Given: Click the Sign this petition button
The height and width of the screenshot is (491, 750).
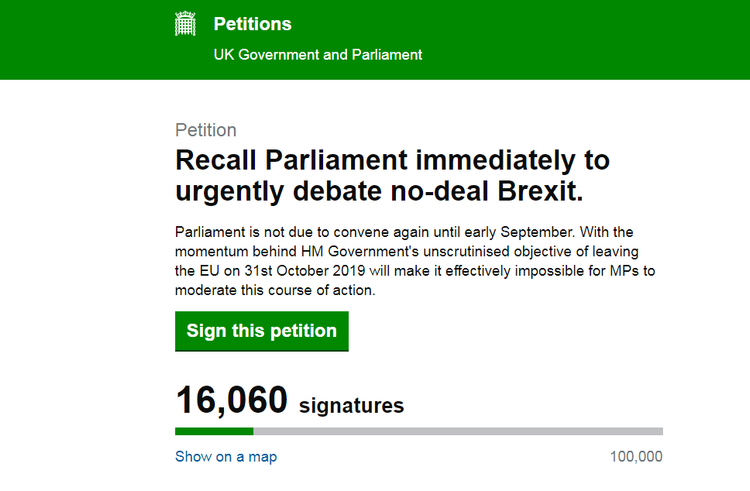Looking at the screenshot, I should [x=262, y=331].
